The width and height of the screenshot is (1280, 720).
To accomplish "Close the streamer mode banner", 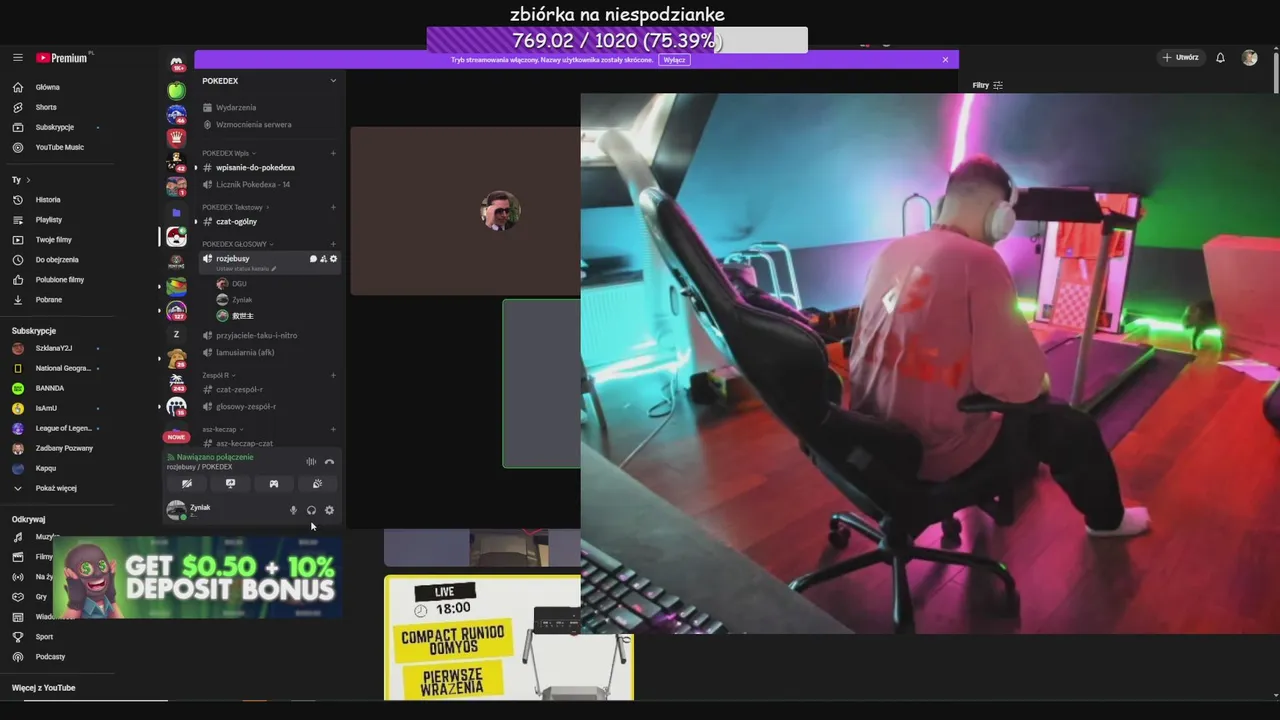I will 945,59.
